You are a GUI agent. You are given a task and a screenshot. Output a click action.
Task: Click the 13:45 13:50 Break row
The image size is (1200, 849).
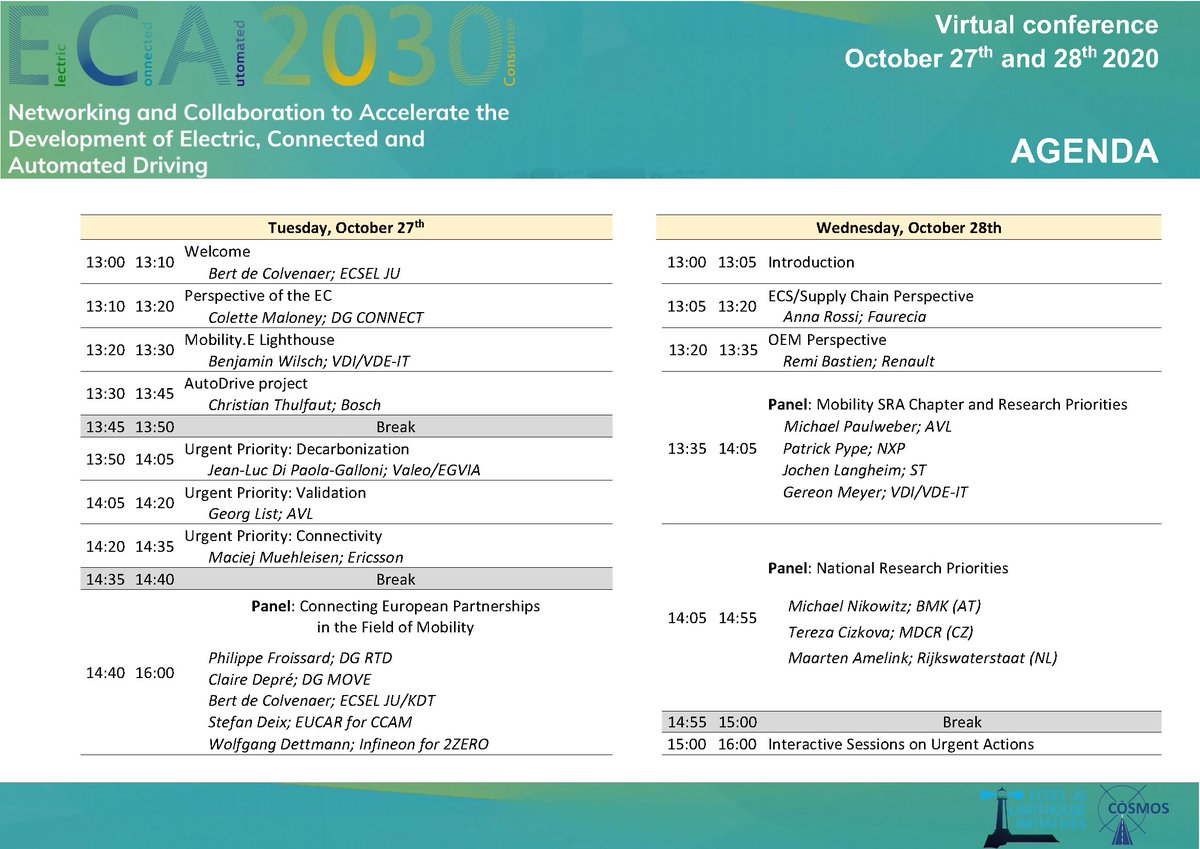346,427
